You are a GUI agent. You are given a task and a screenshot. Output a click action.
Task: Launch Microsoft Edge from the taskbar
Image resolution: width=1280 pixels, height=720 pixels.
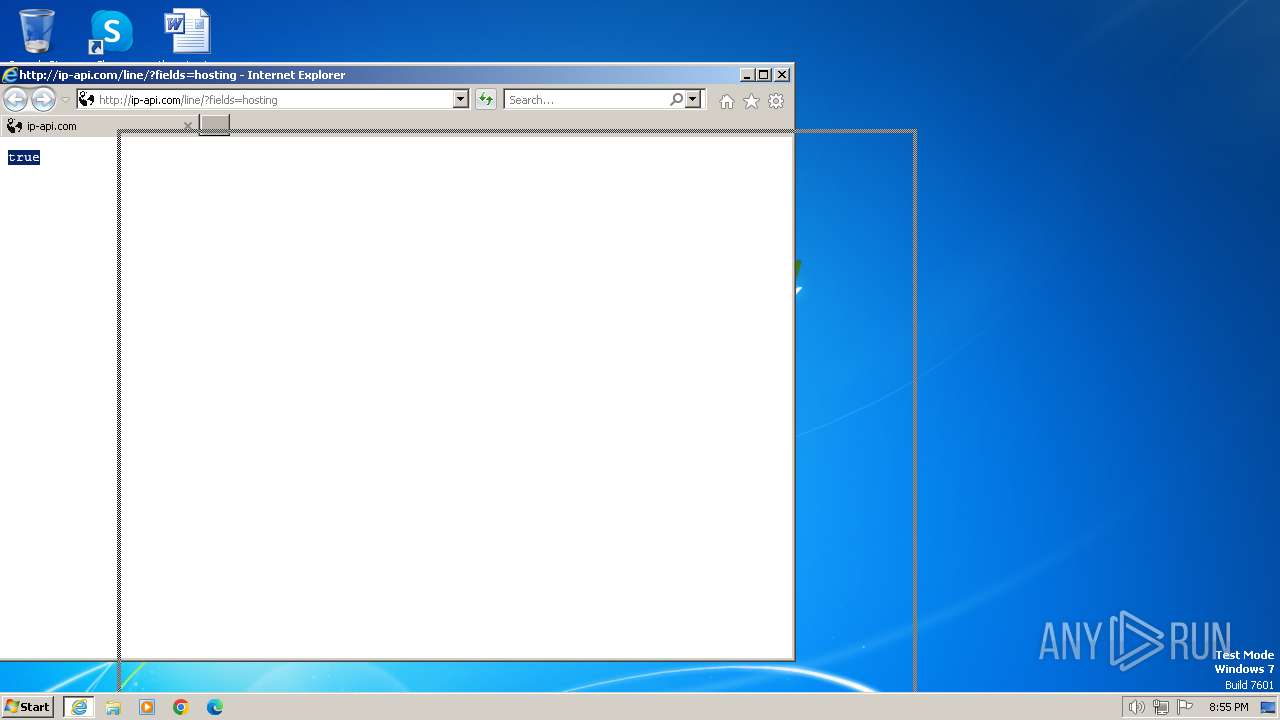215,707
